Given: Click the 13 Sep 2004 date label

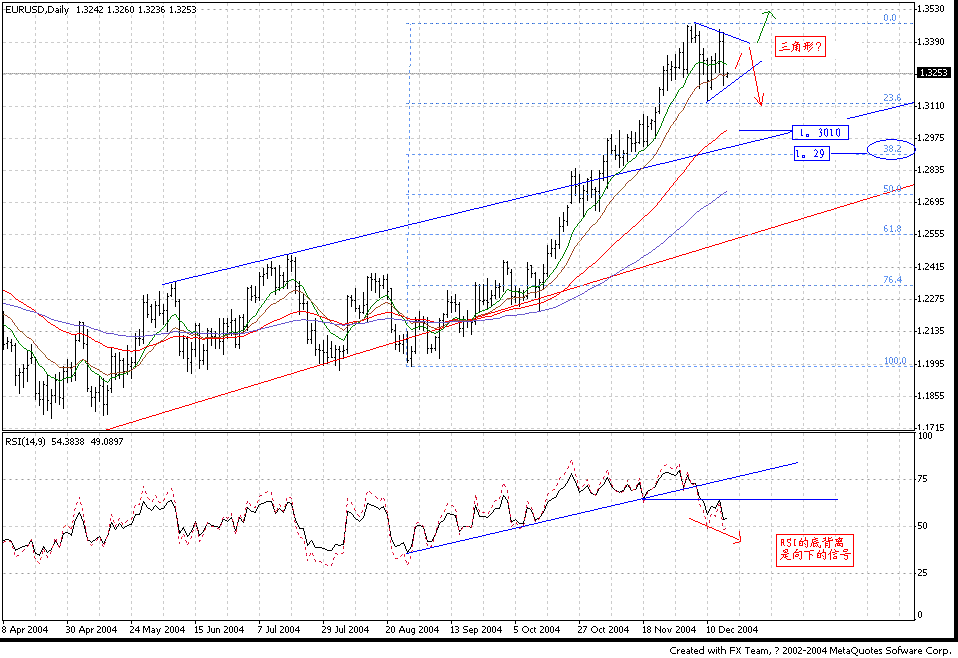Looking at the screenshot, I should click(x=476, y=629).
